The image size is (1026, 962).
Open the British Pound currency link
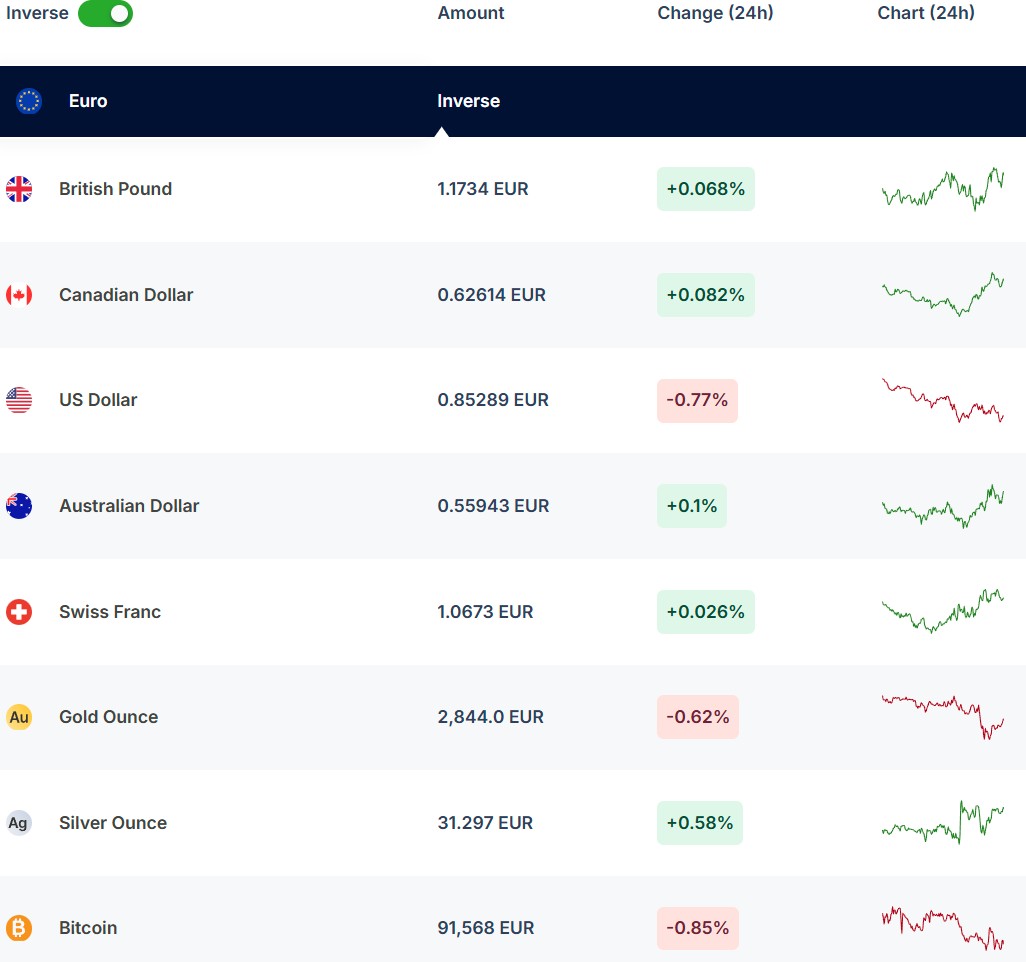click(x=115, y=189)
